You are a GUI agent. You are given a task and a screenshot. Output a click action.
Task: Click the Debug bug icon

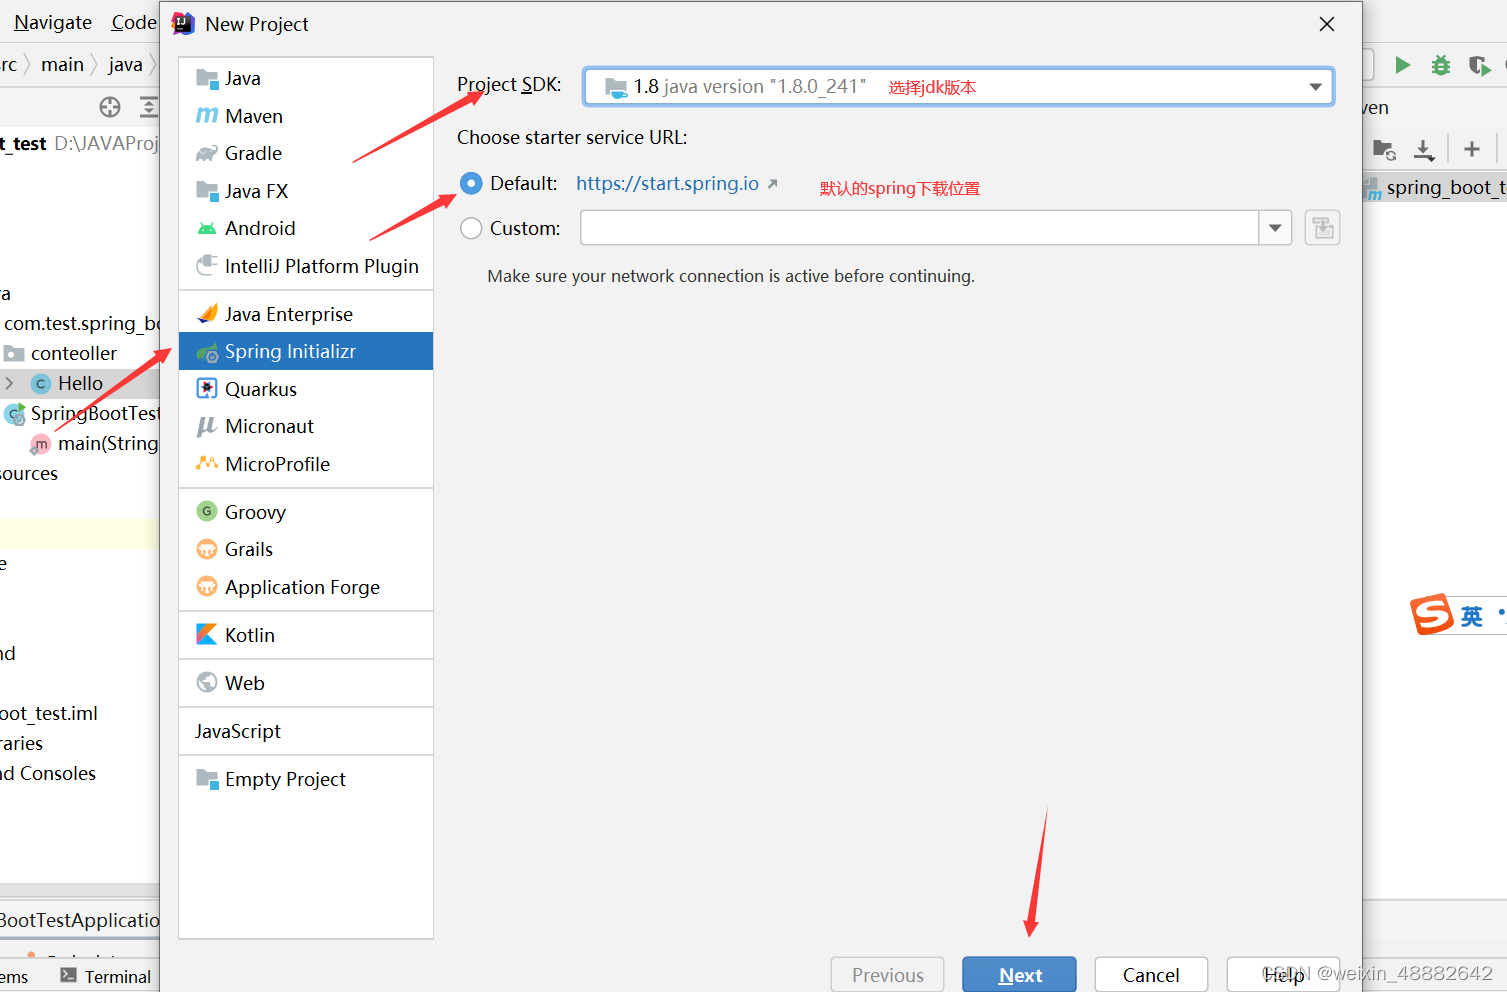[x=1440, y=65]
